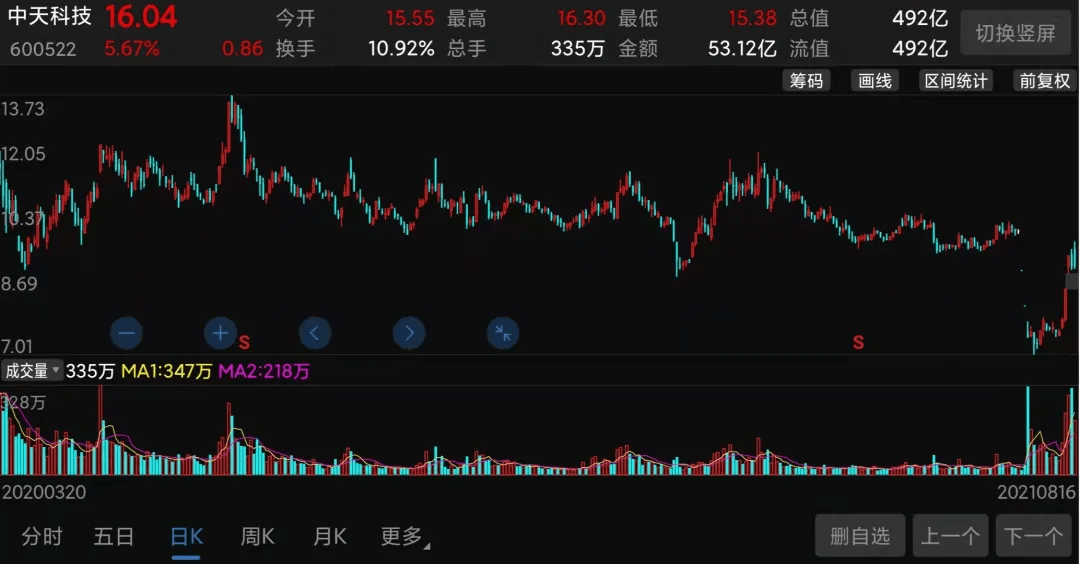Shift chart right with the right arrow icon
This screenshot has width=1080, height=564.
click(x=409, y=333)
